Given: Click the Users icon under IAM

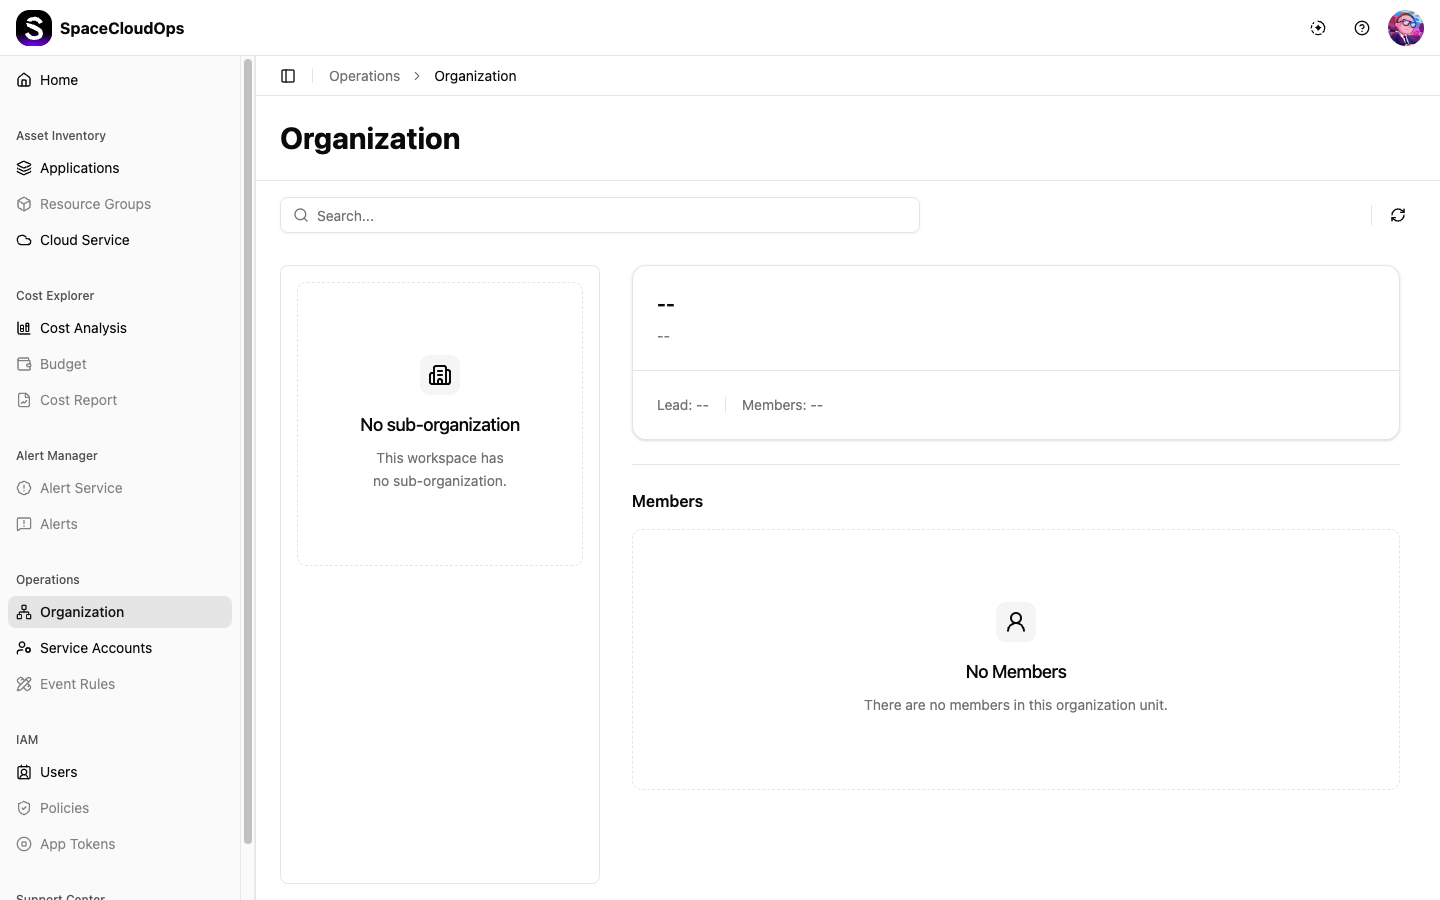Looking at the screenshot, I should [x=24, y=772].
